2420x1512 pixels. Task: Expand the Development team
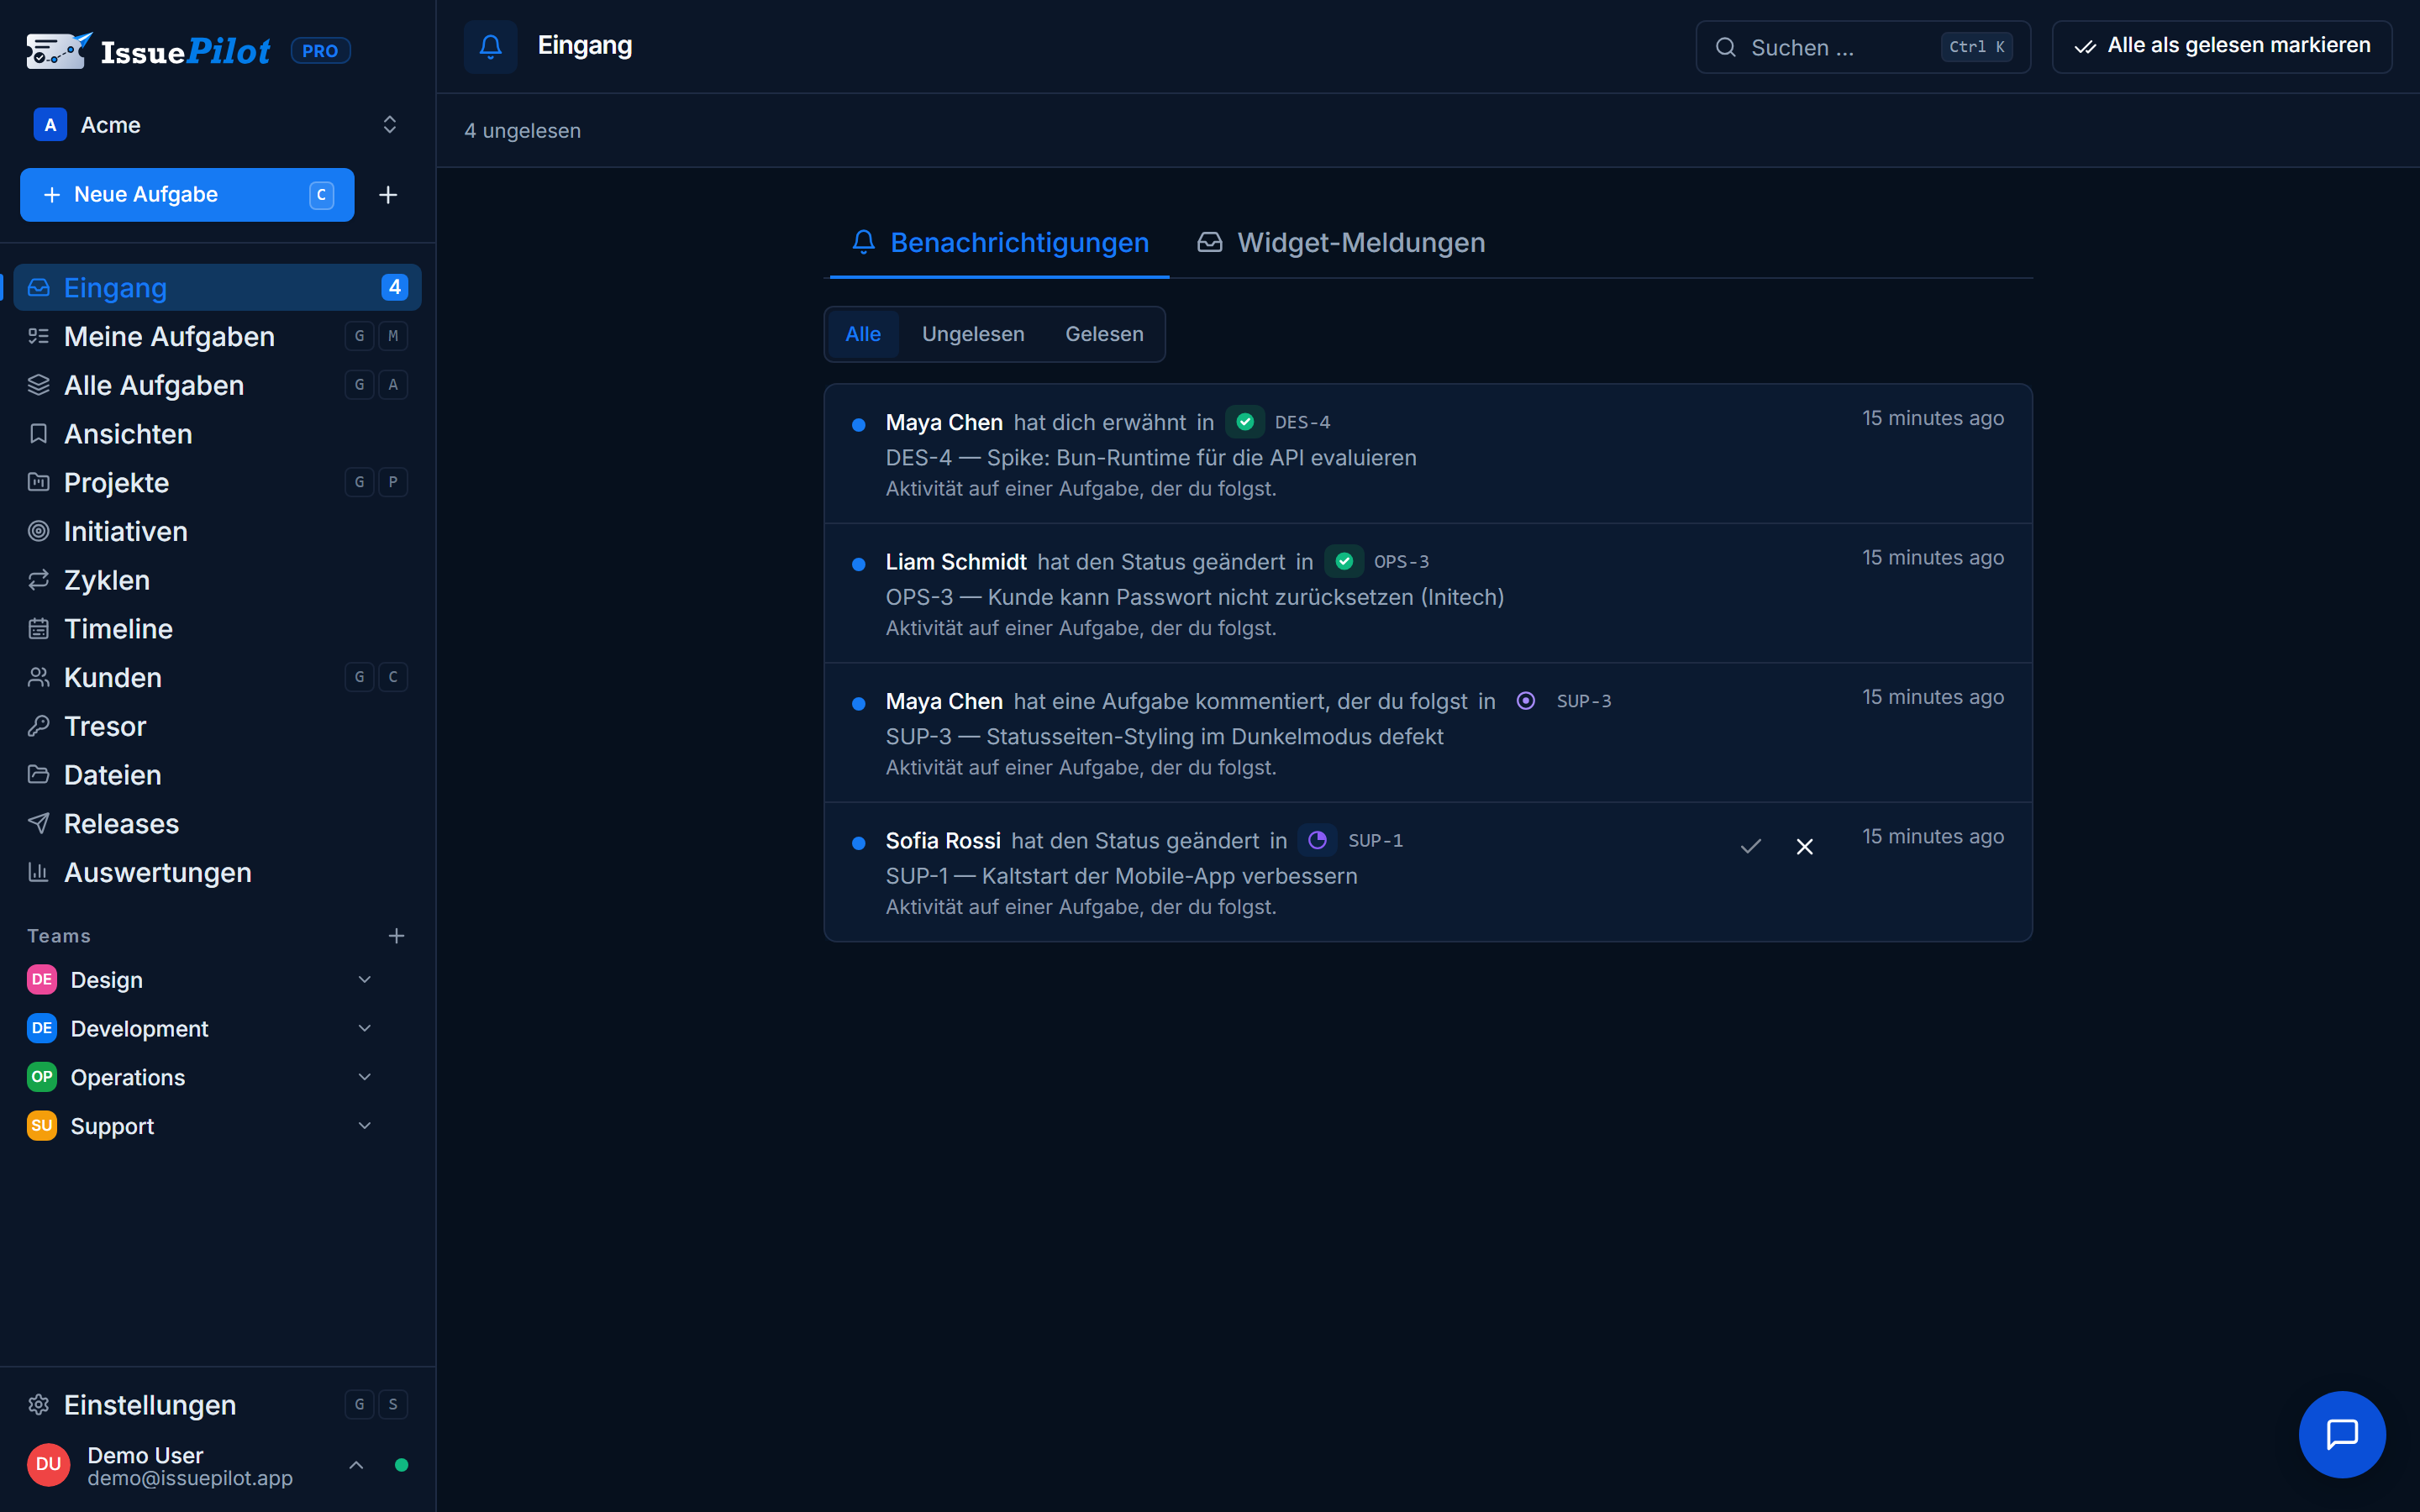tap(365, 1029)
